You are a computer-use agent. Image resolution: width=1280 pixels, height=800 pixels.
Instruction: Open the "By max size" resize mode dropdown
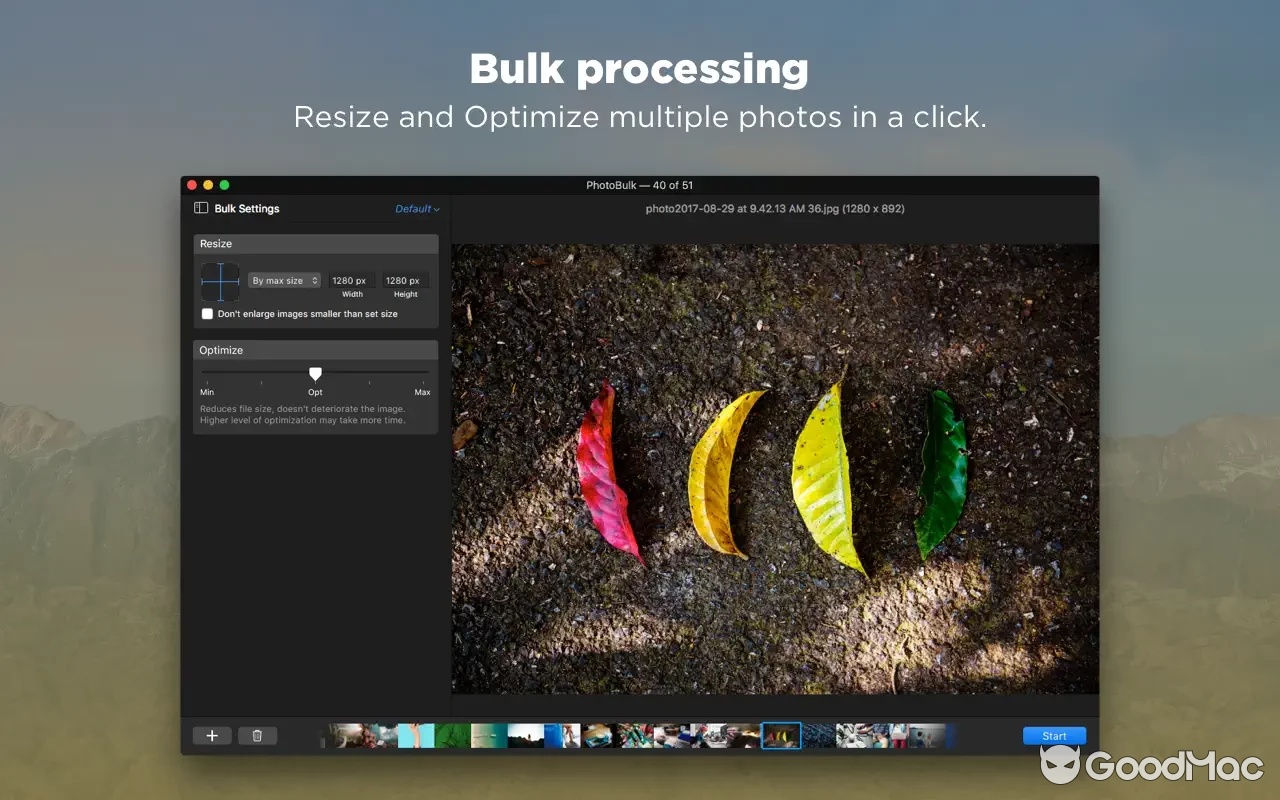284,280
